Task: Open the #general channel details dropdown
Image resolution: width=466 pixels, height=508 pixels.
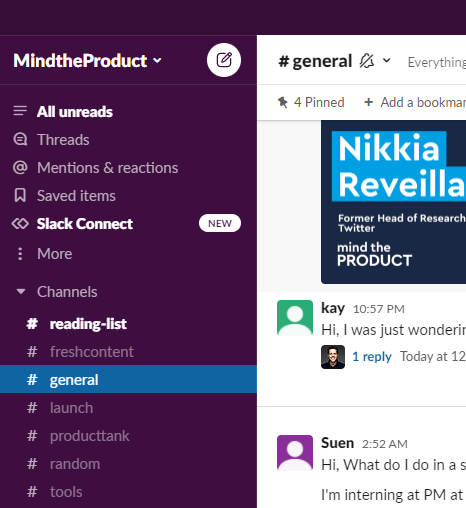Action: point(386,61)
